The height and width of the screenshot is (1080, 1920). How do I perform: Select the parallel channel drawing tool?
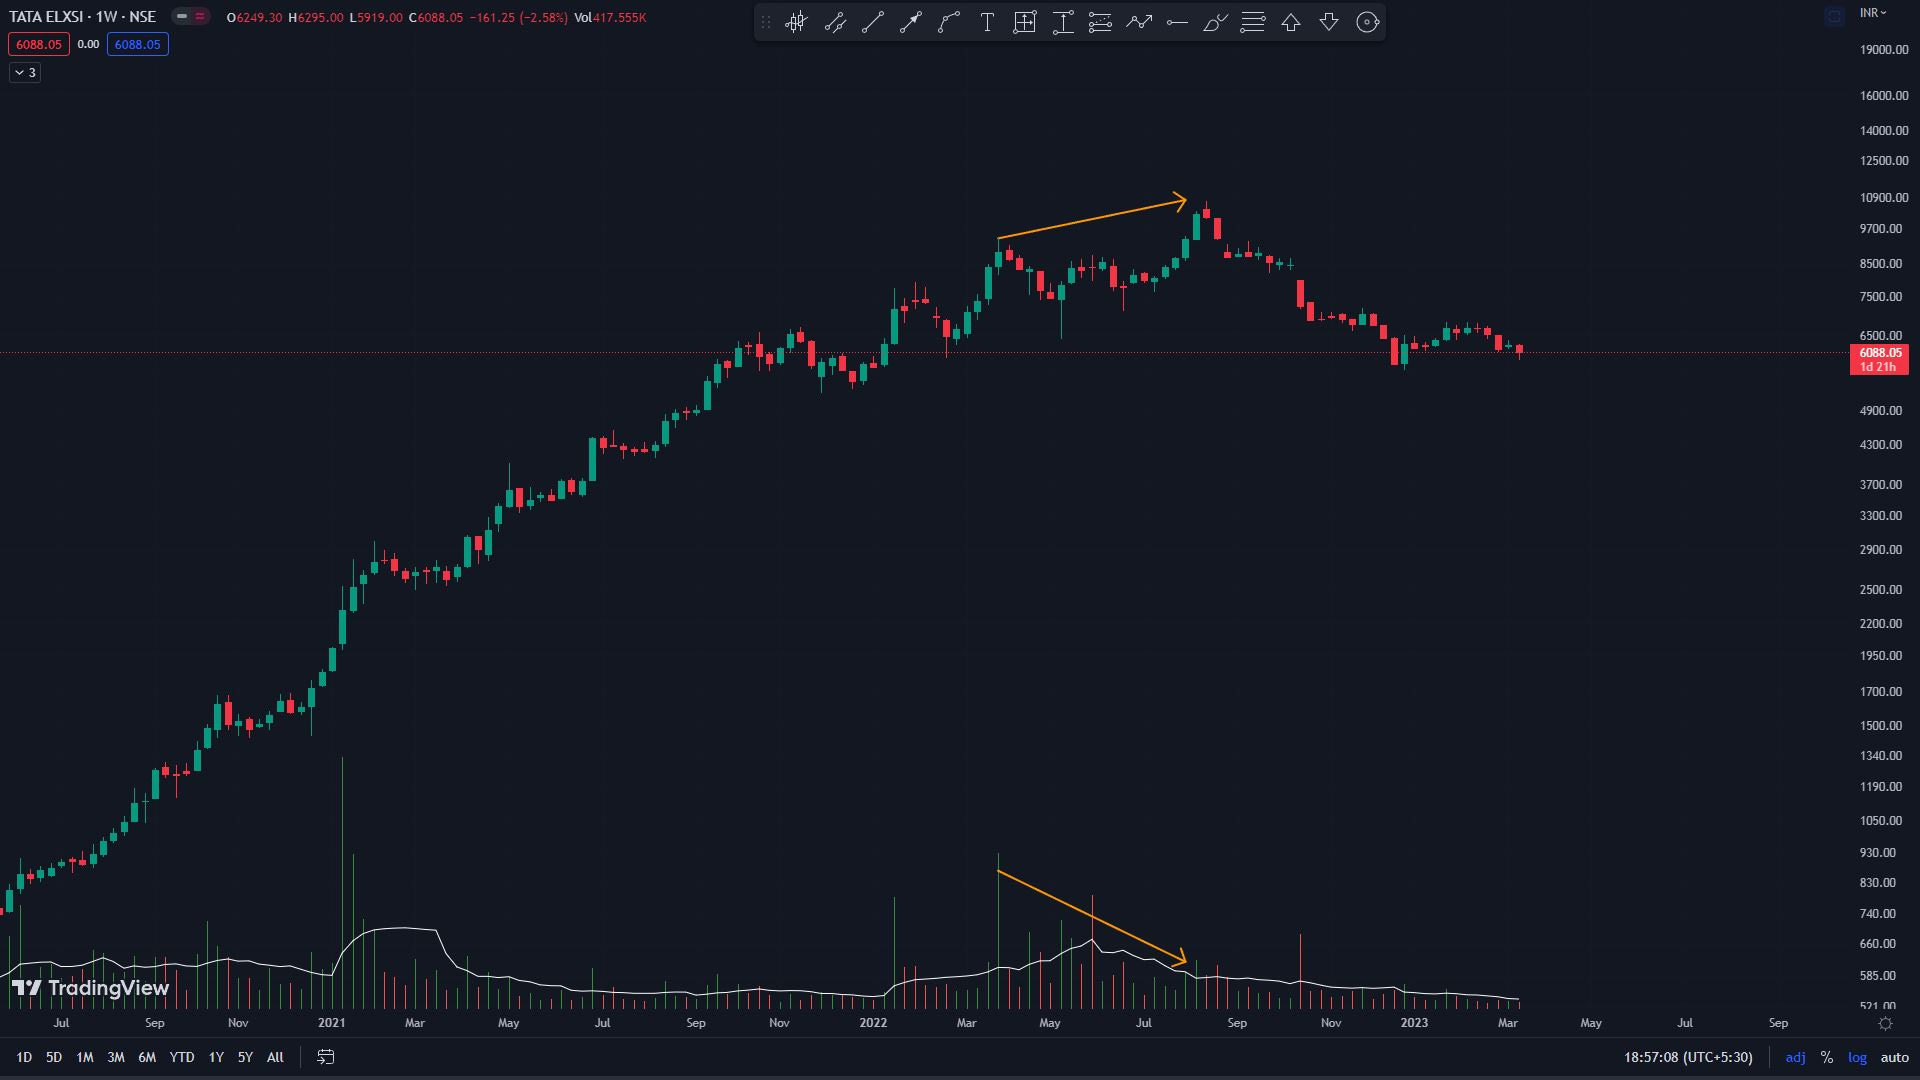[835, 22]
